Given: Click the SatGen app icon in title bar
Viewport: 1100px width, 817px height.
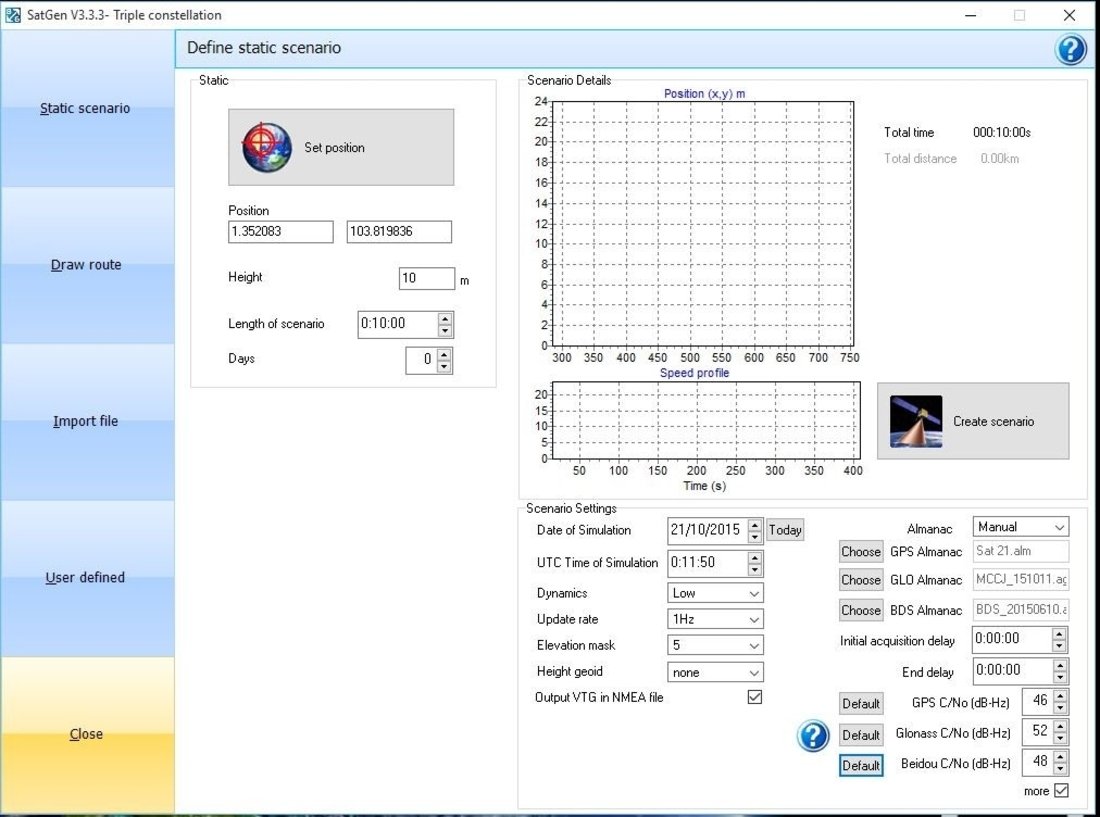Looking at the screenshot, I should point(13,15).
